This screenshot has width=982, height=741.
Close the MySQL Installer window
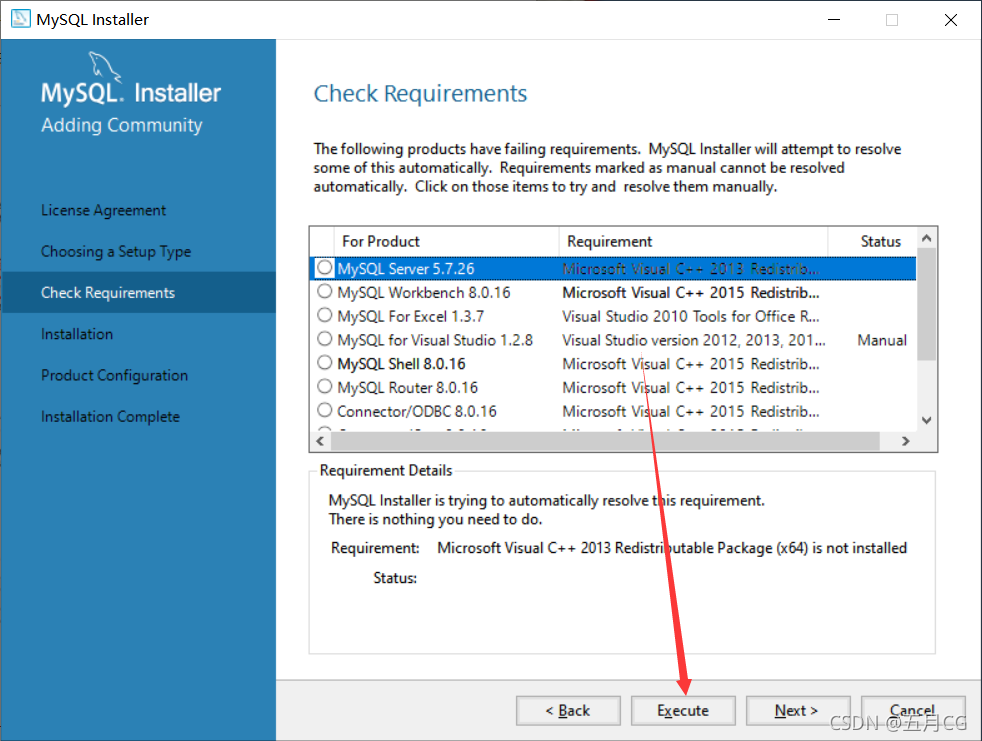tap(951, 19)
